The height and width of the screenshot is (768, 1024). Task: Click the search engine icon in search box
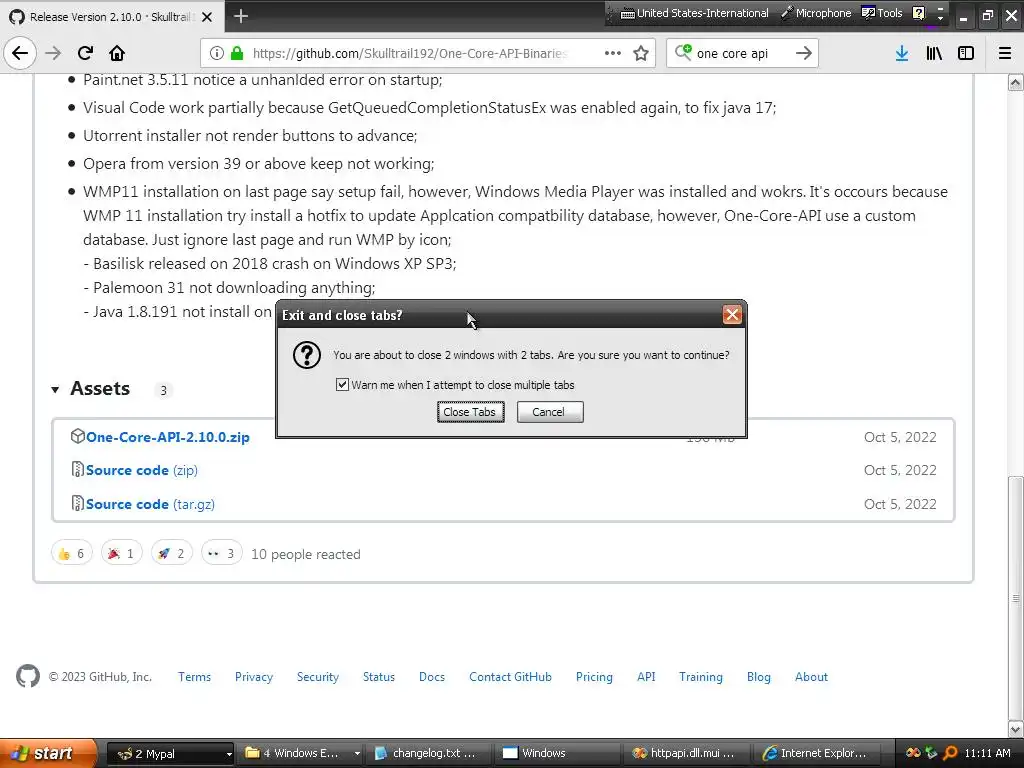click(x=683, y=52)
